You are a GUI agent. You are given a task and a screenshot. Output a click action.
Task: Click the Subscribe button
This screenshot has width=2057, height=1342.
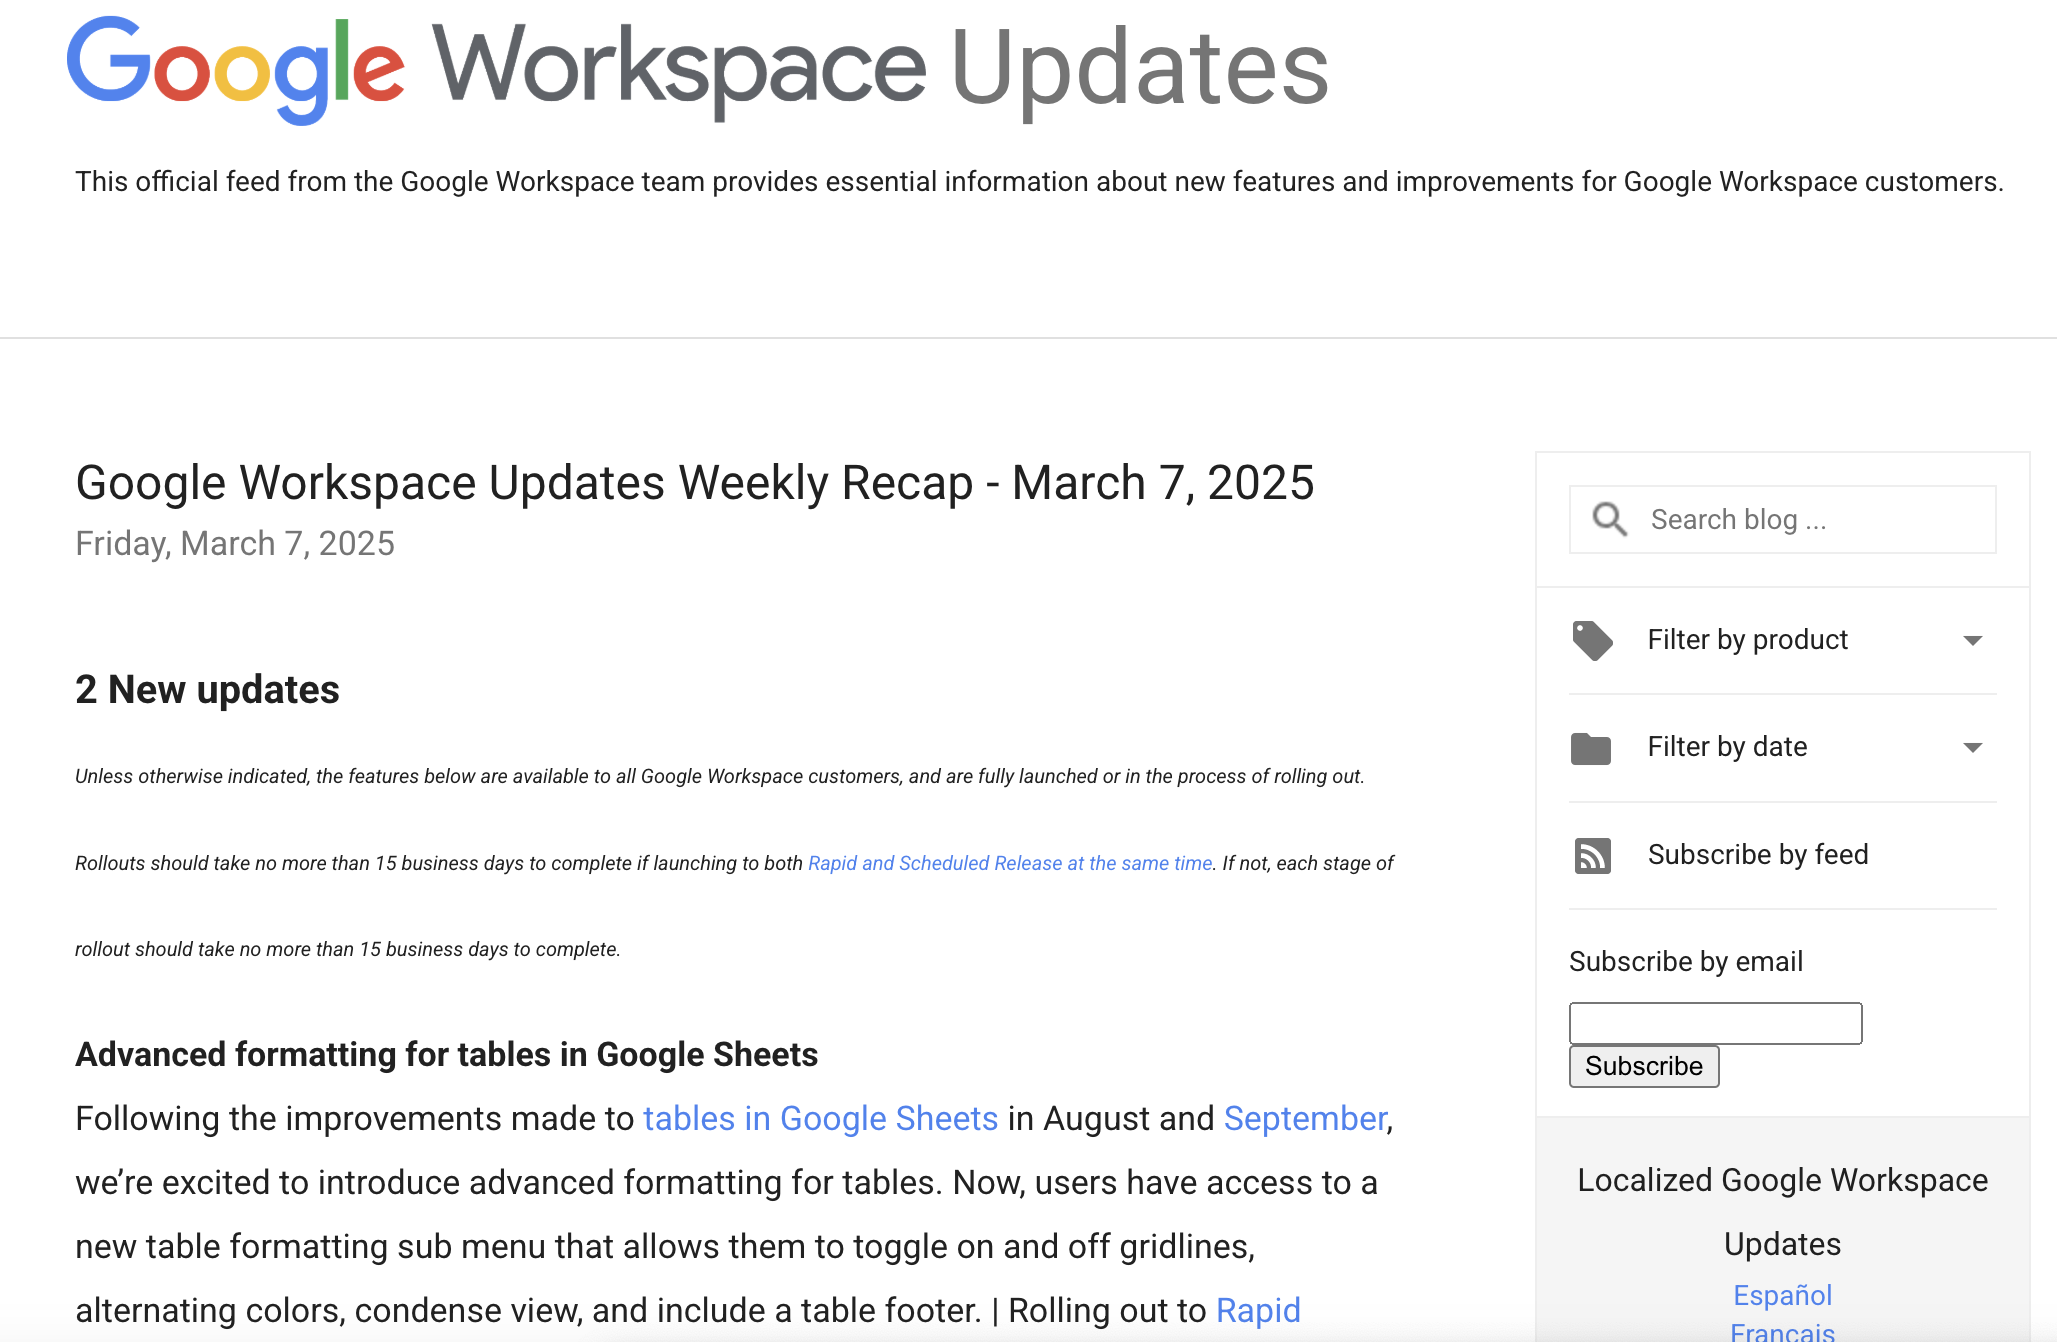click(x=1643, y=1066)
